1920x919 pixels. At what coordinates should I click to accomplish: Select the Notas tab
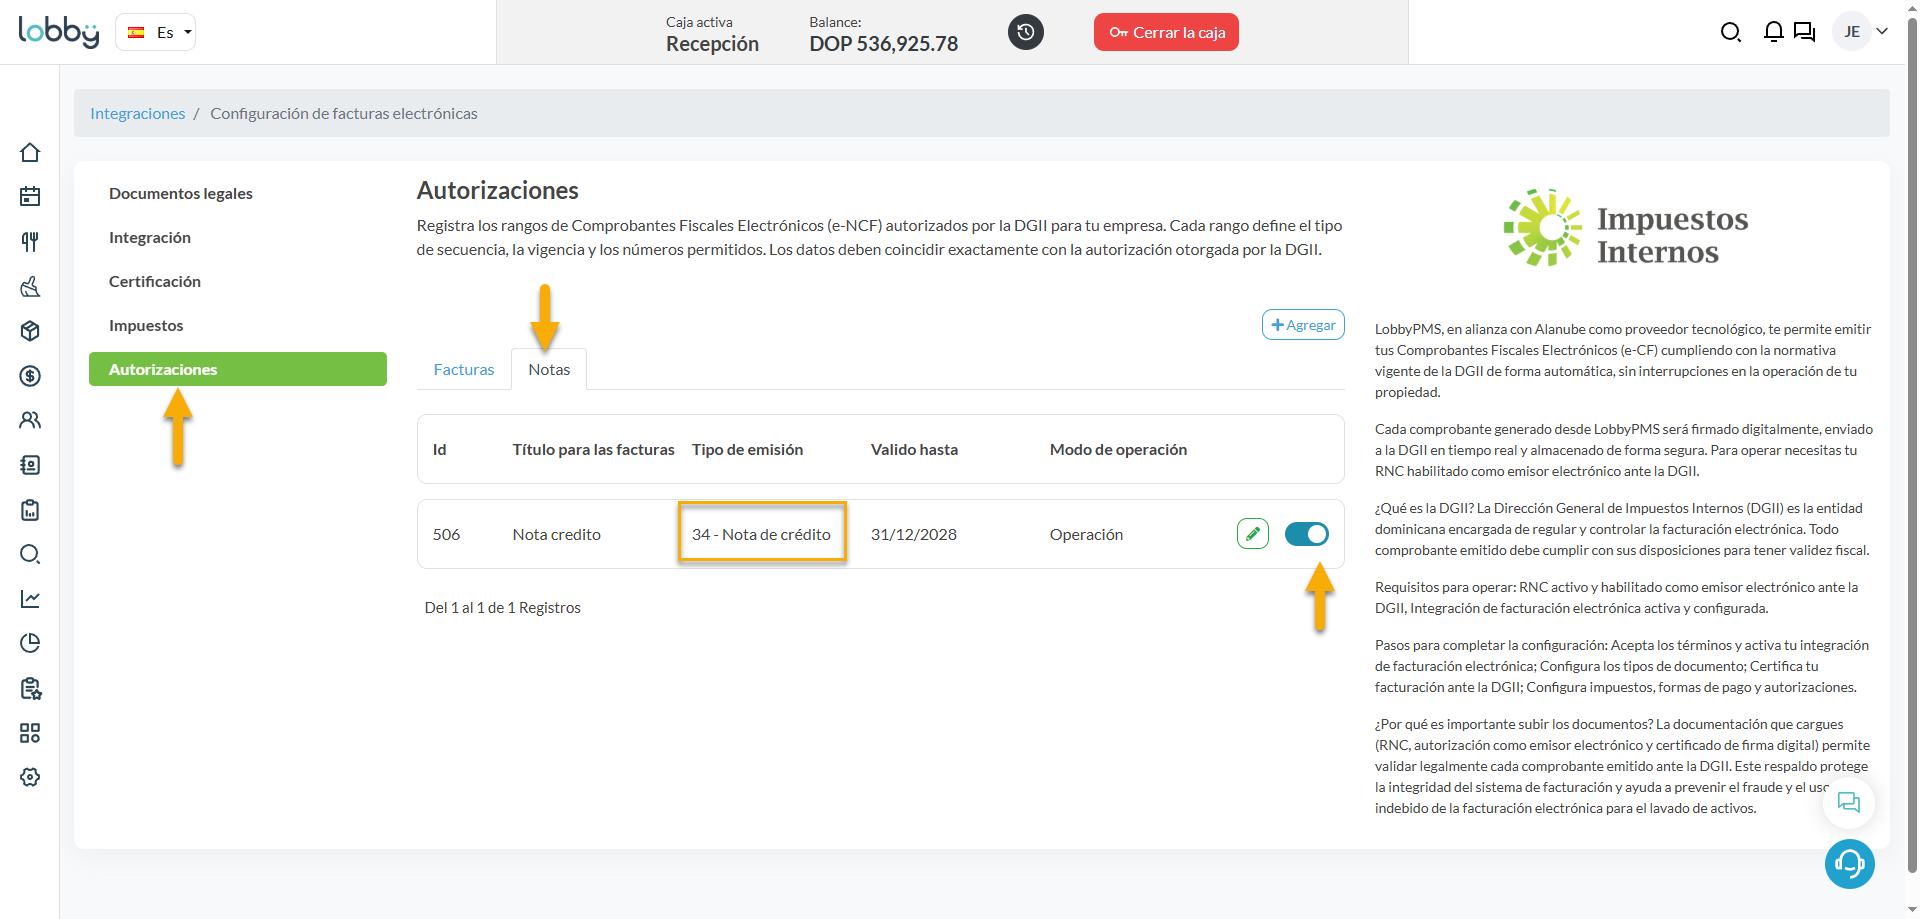pyautogui.click(x=549, y=369)
